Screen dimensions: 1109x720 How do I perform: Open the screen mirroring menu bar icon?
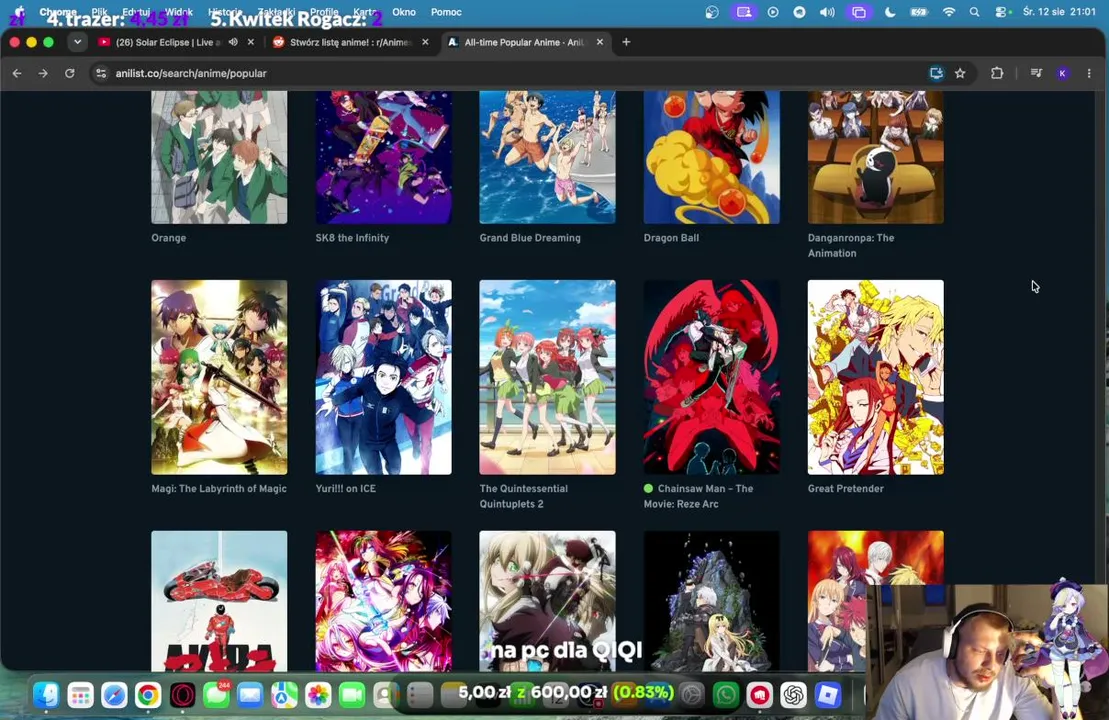[x=859, y=12]
